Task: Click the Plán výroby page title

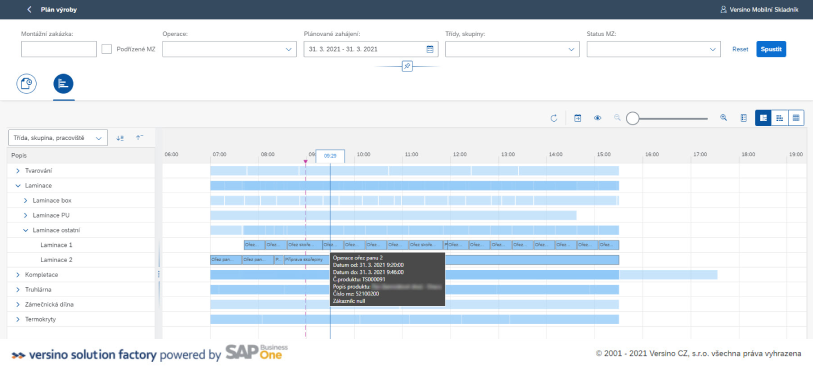Action: (60, 9)
